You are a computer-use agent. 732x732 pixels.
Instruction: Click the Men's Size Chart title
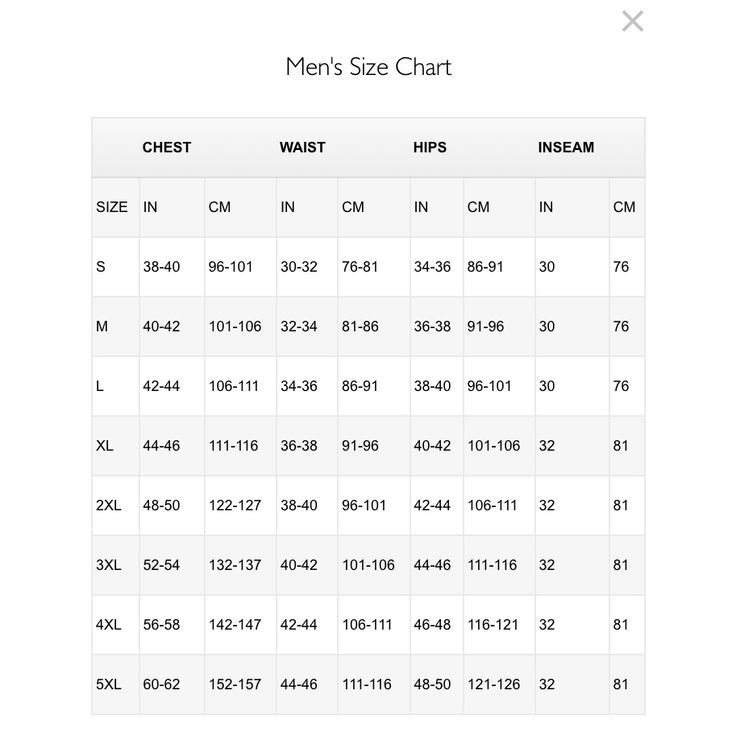tap(368, 67)
